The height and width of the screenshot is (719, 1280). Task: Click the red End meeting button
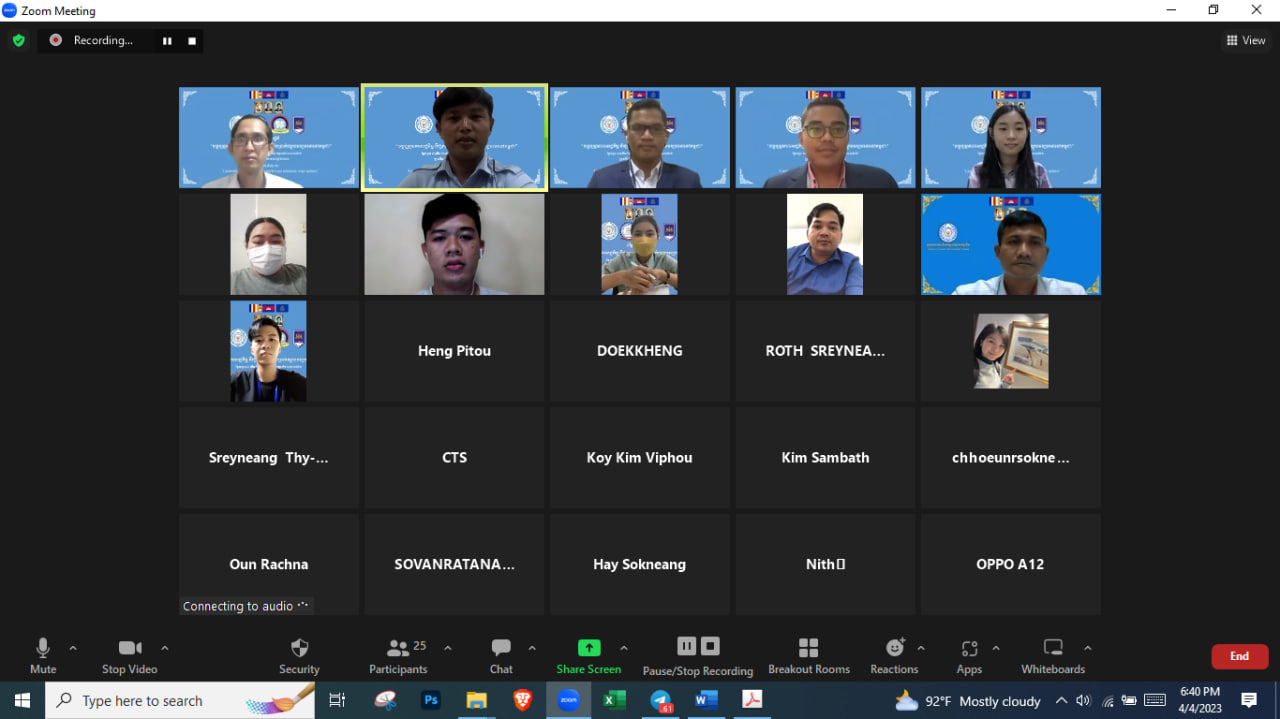[1239, 656]
